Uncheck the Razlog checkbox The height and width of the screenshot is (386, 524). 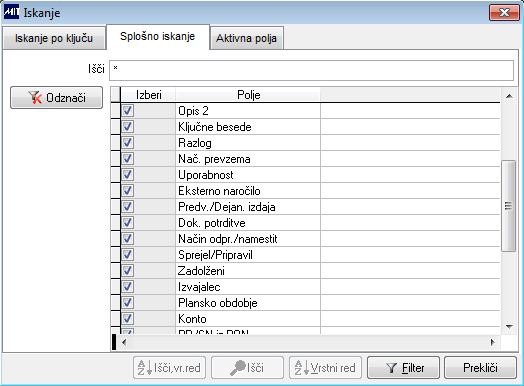tap(127, 143)
